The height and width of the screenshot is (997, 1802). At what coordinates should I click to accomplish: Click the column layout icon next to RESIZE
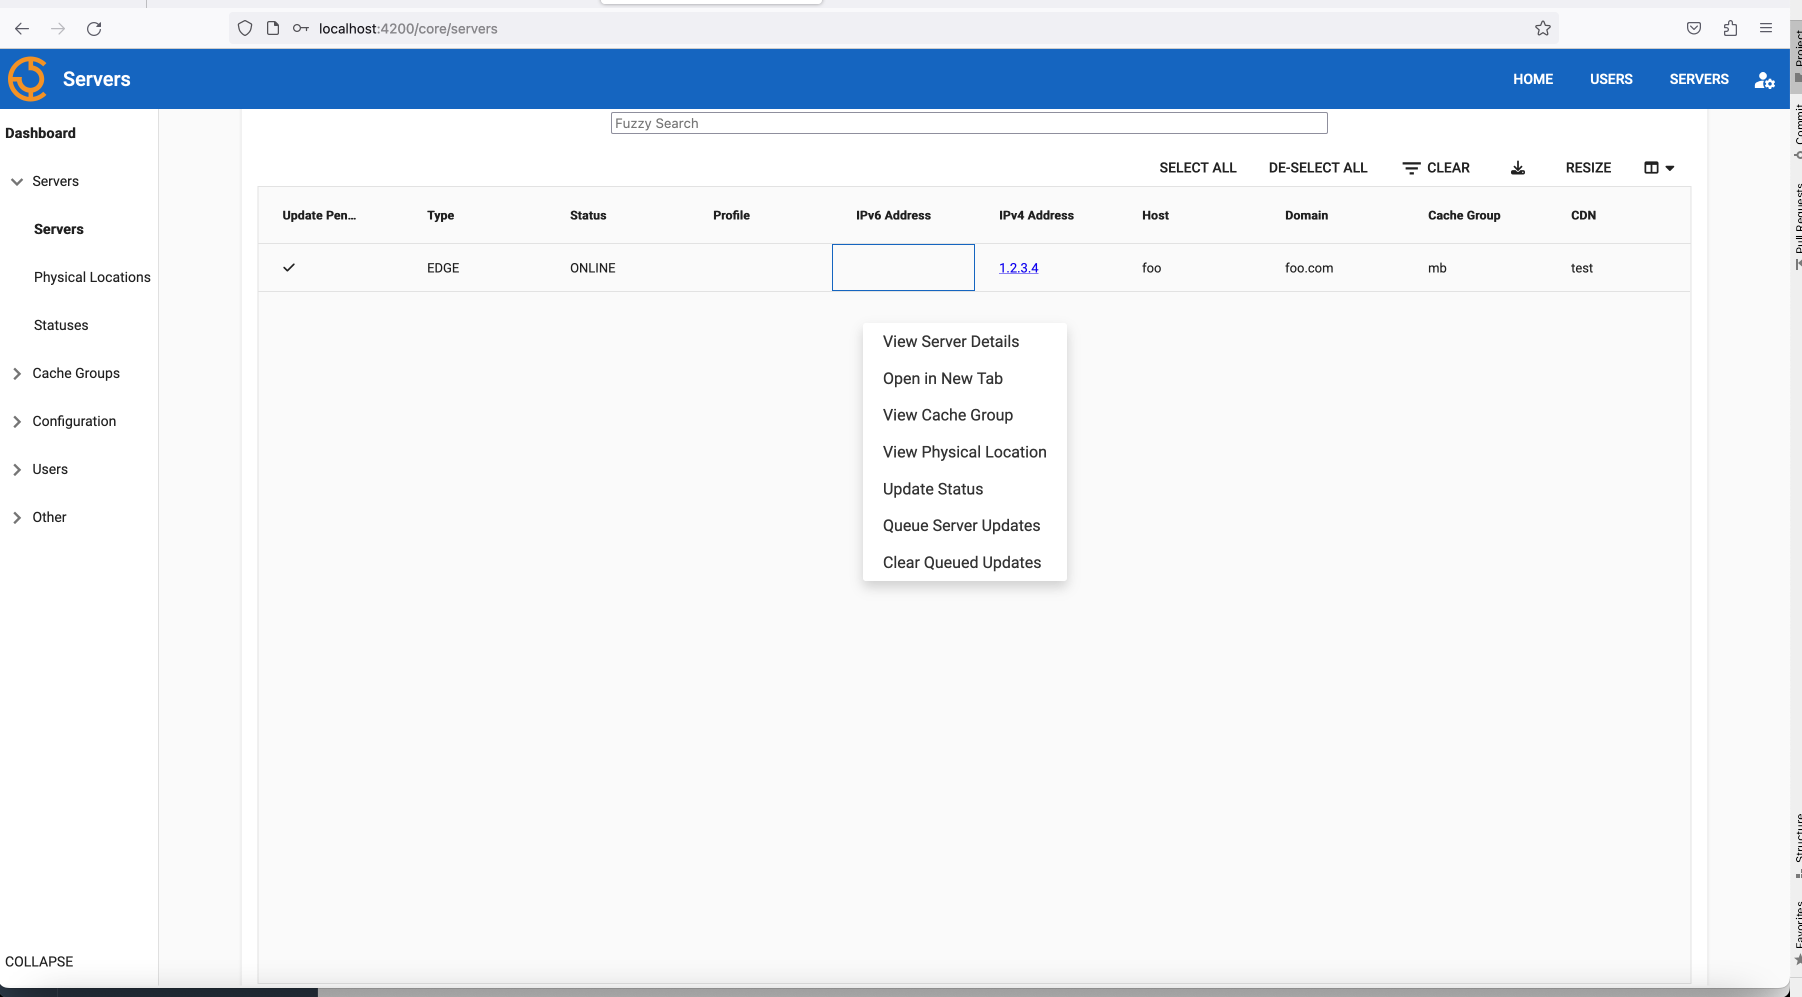[x=1650, y=167]
